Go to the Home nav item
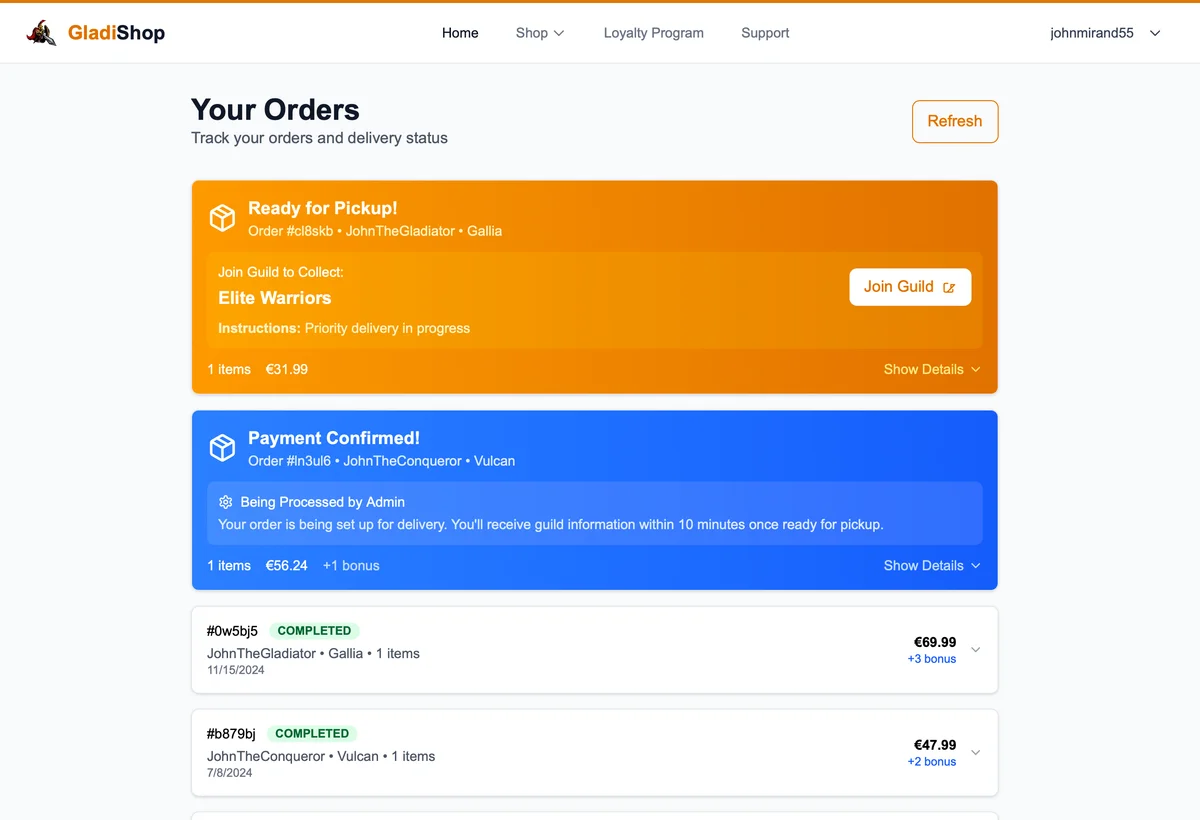 click(x=460, y=33)
